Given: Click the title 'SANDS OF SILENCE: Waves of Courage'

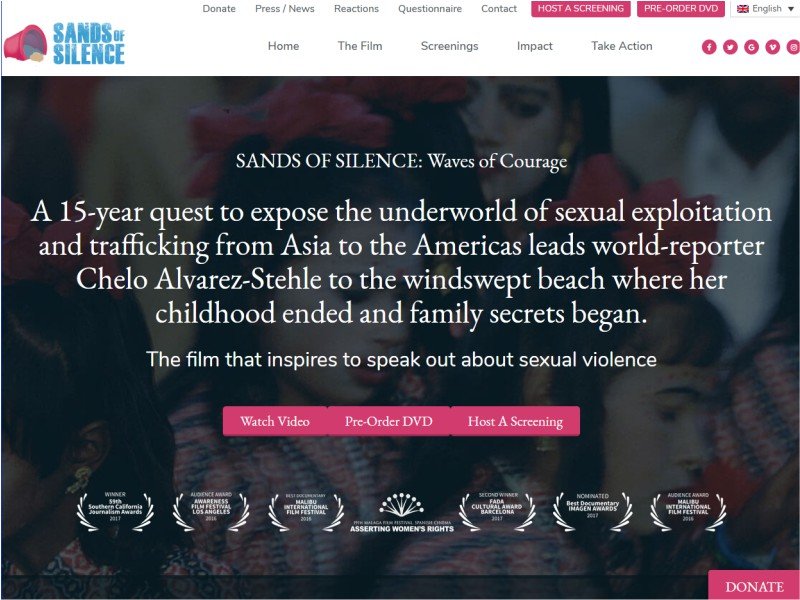Looking at the screenshot, I should [401, 161].
